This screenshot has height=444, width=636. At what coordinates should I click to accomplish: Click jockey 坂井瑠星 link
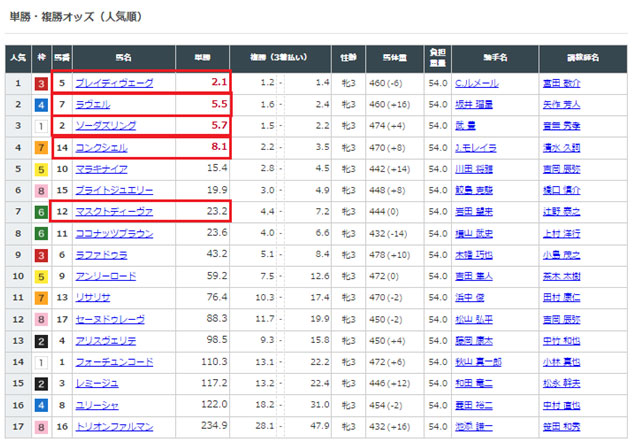coord(474,104)
